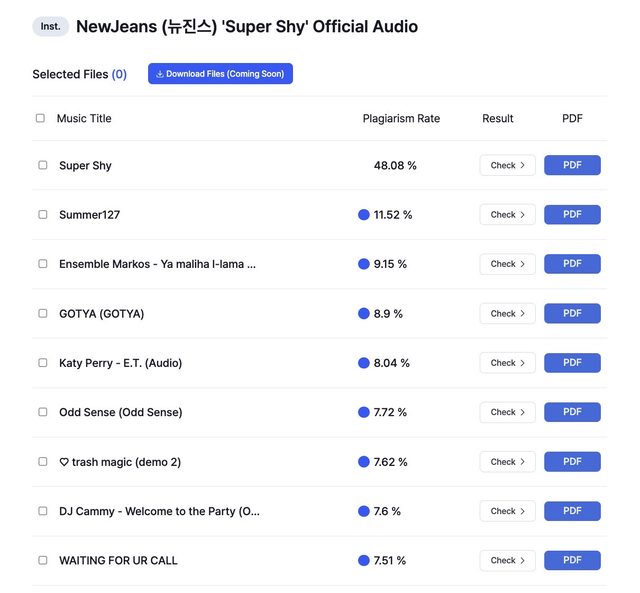Image resolution: width=640 pixels, height=593 pixels.
Task: Click the blue dot beside 9.15 % rate
Action: 364,264
